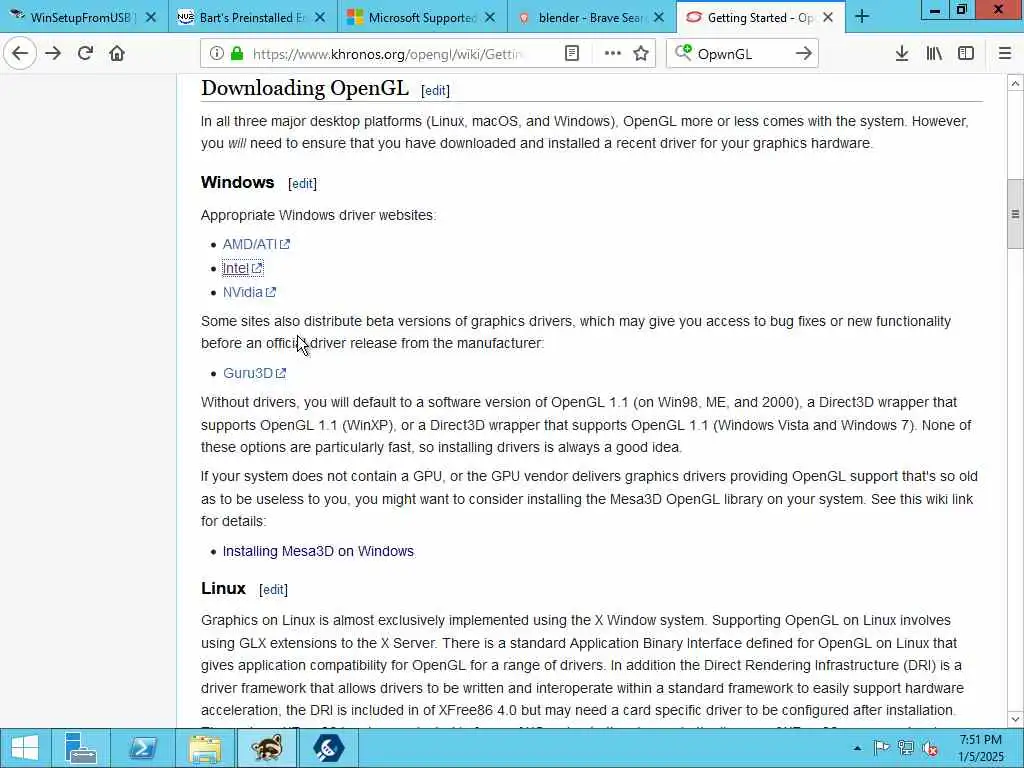Click the page scrollbar up arrow
The height and width of the screenshot is (768, 1024).
1015,84
